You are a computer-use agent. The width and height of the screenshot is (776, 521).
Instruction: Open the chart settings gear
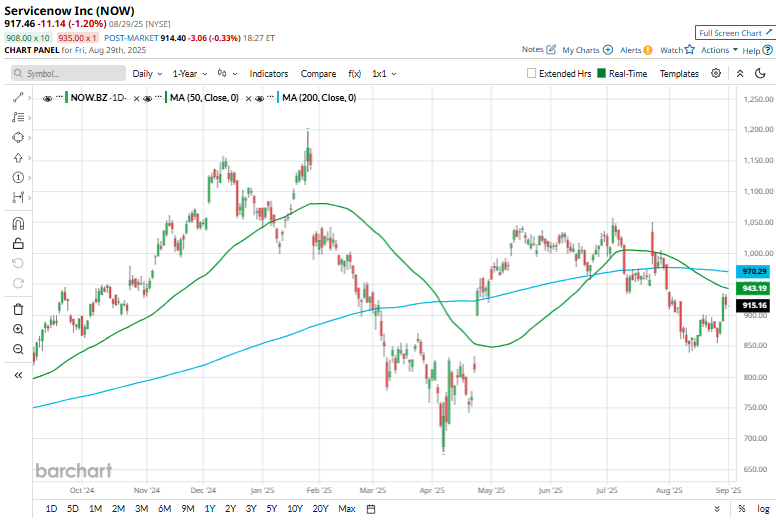coord(716,73)
